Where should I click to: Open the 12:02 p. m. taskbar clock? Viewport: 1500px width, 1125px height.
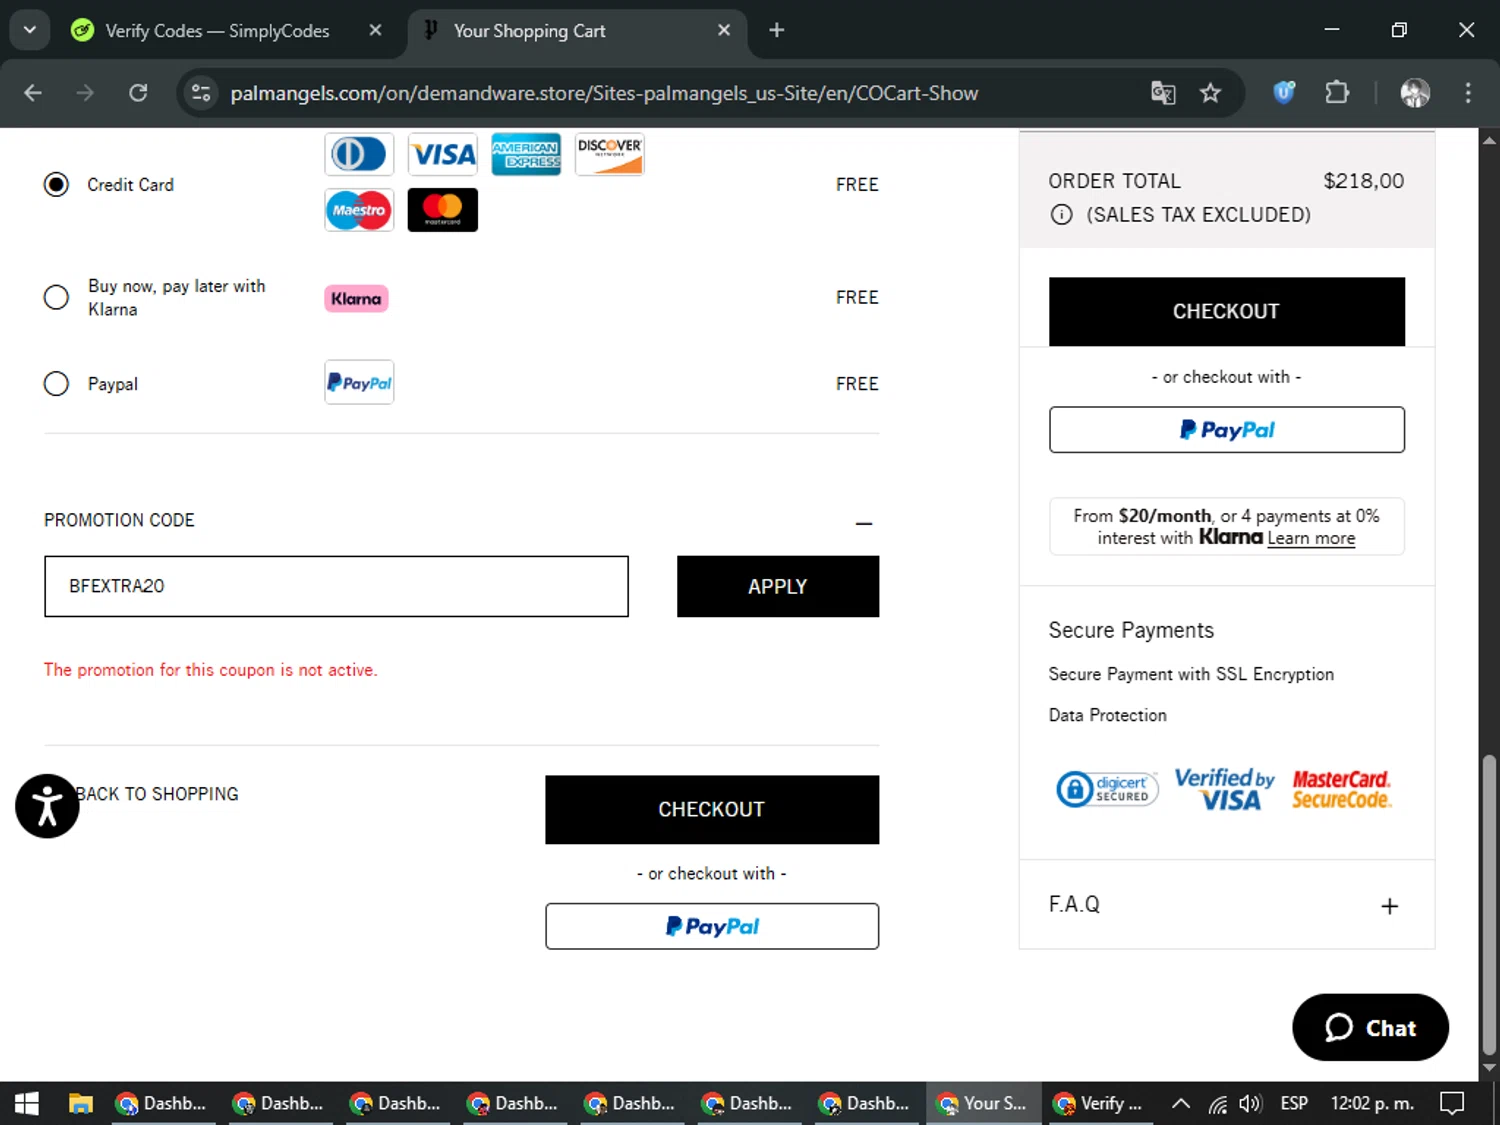coord(1372,1103)
